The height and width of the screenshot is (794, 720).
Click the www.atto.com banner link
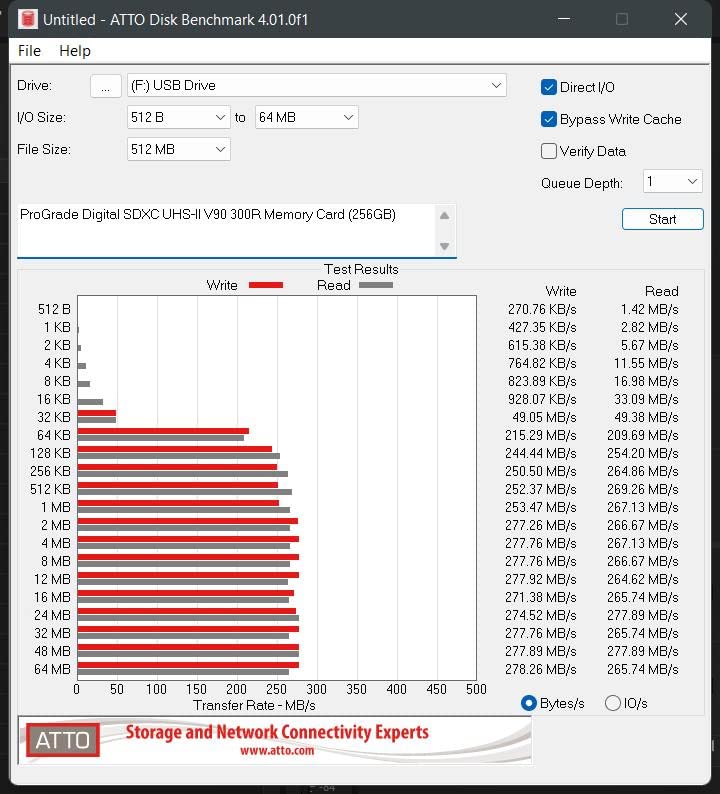coord(277,750)
